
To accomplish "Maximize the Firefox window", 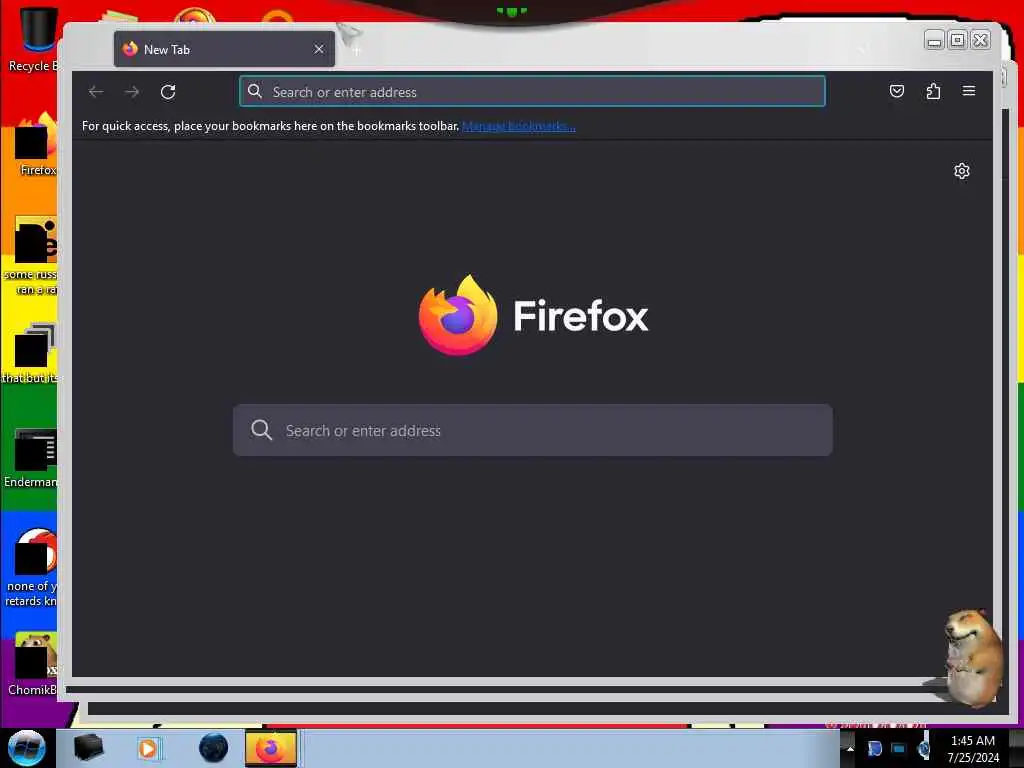I will (957, 40).
